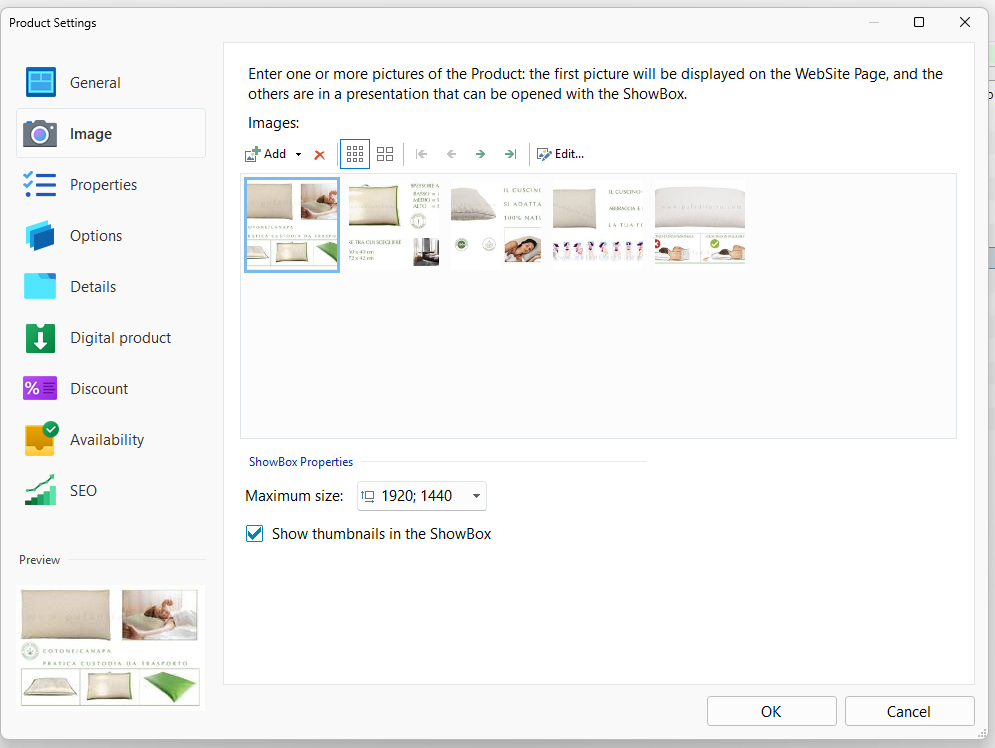Viewport: 995px width, 748px height.
Task: Click the Cancel button
Action: pos(909,712)
